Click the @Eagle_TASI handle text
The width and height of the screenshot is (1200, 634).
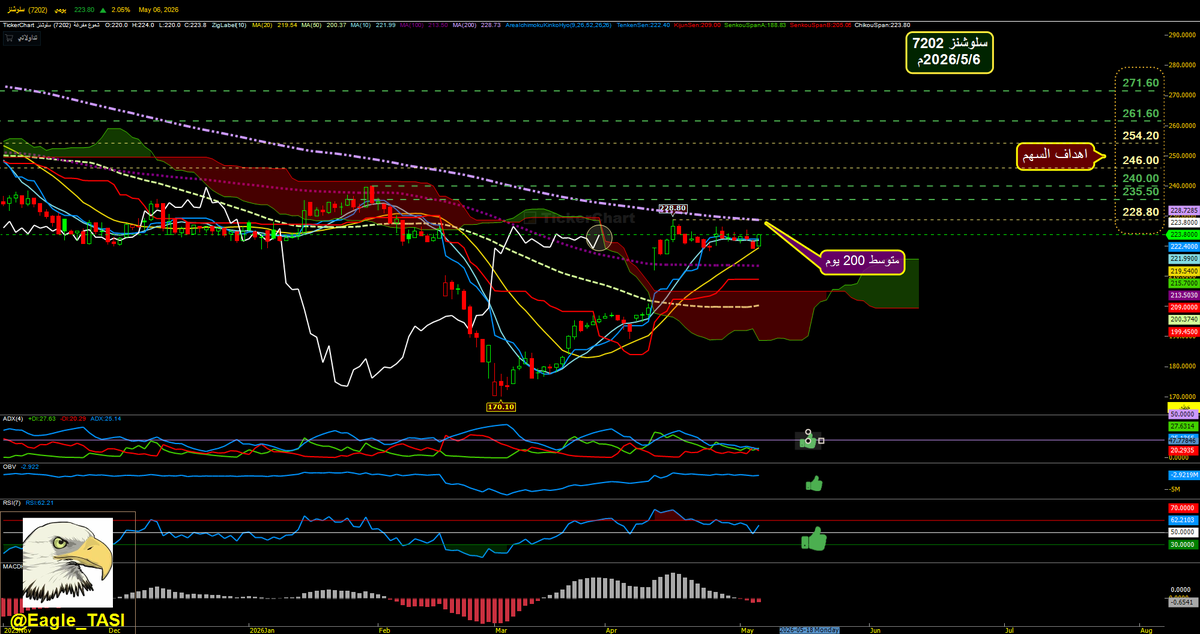click(x=67, y=620)
